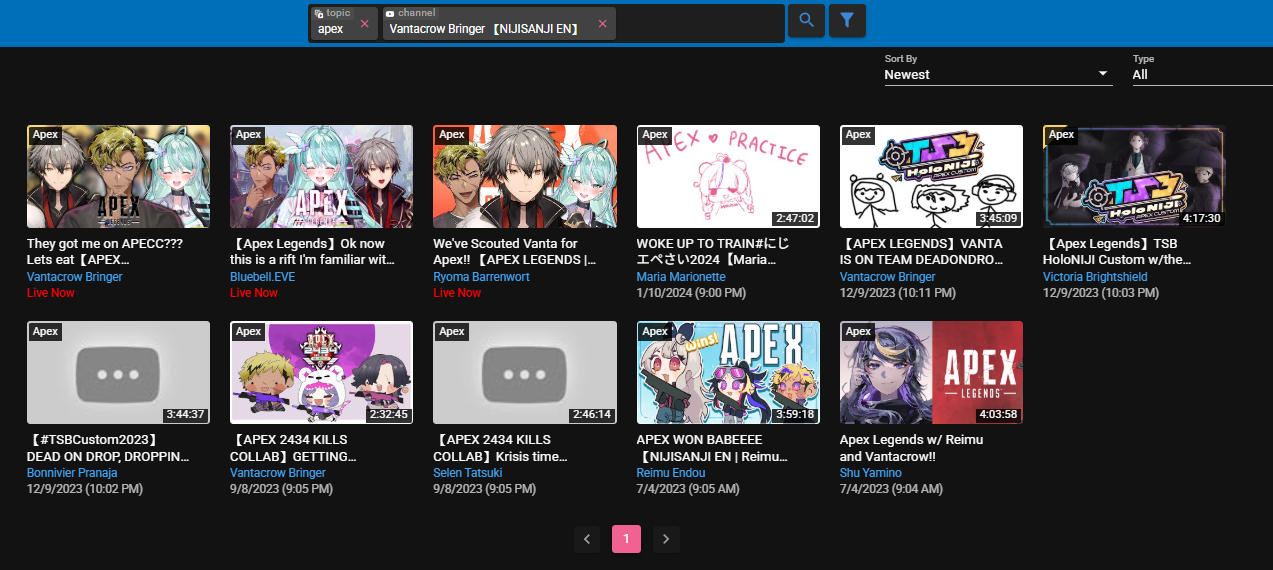Click Live Now under Ryoma Barrenwort

(x=457, y=293)
